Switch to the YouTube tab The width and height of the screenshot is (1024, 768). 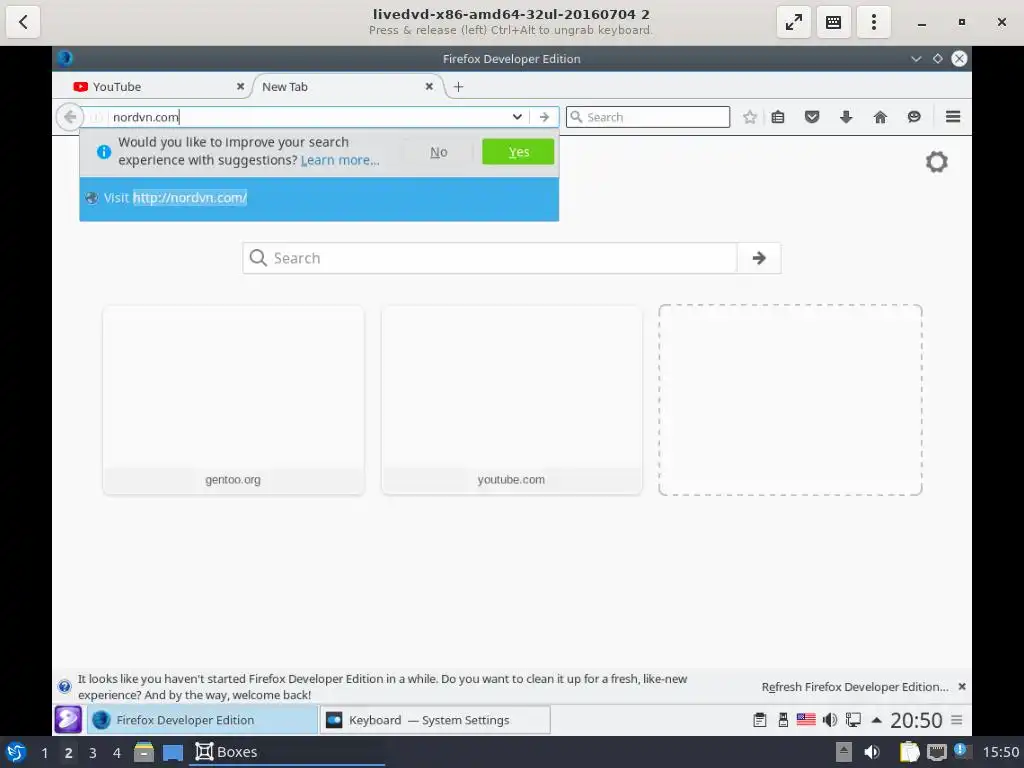pos(155,86)
